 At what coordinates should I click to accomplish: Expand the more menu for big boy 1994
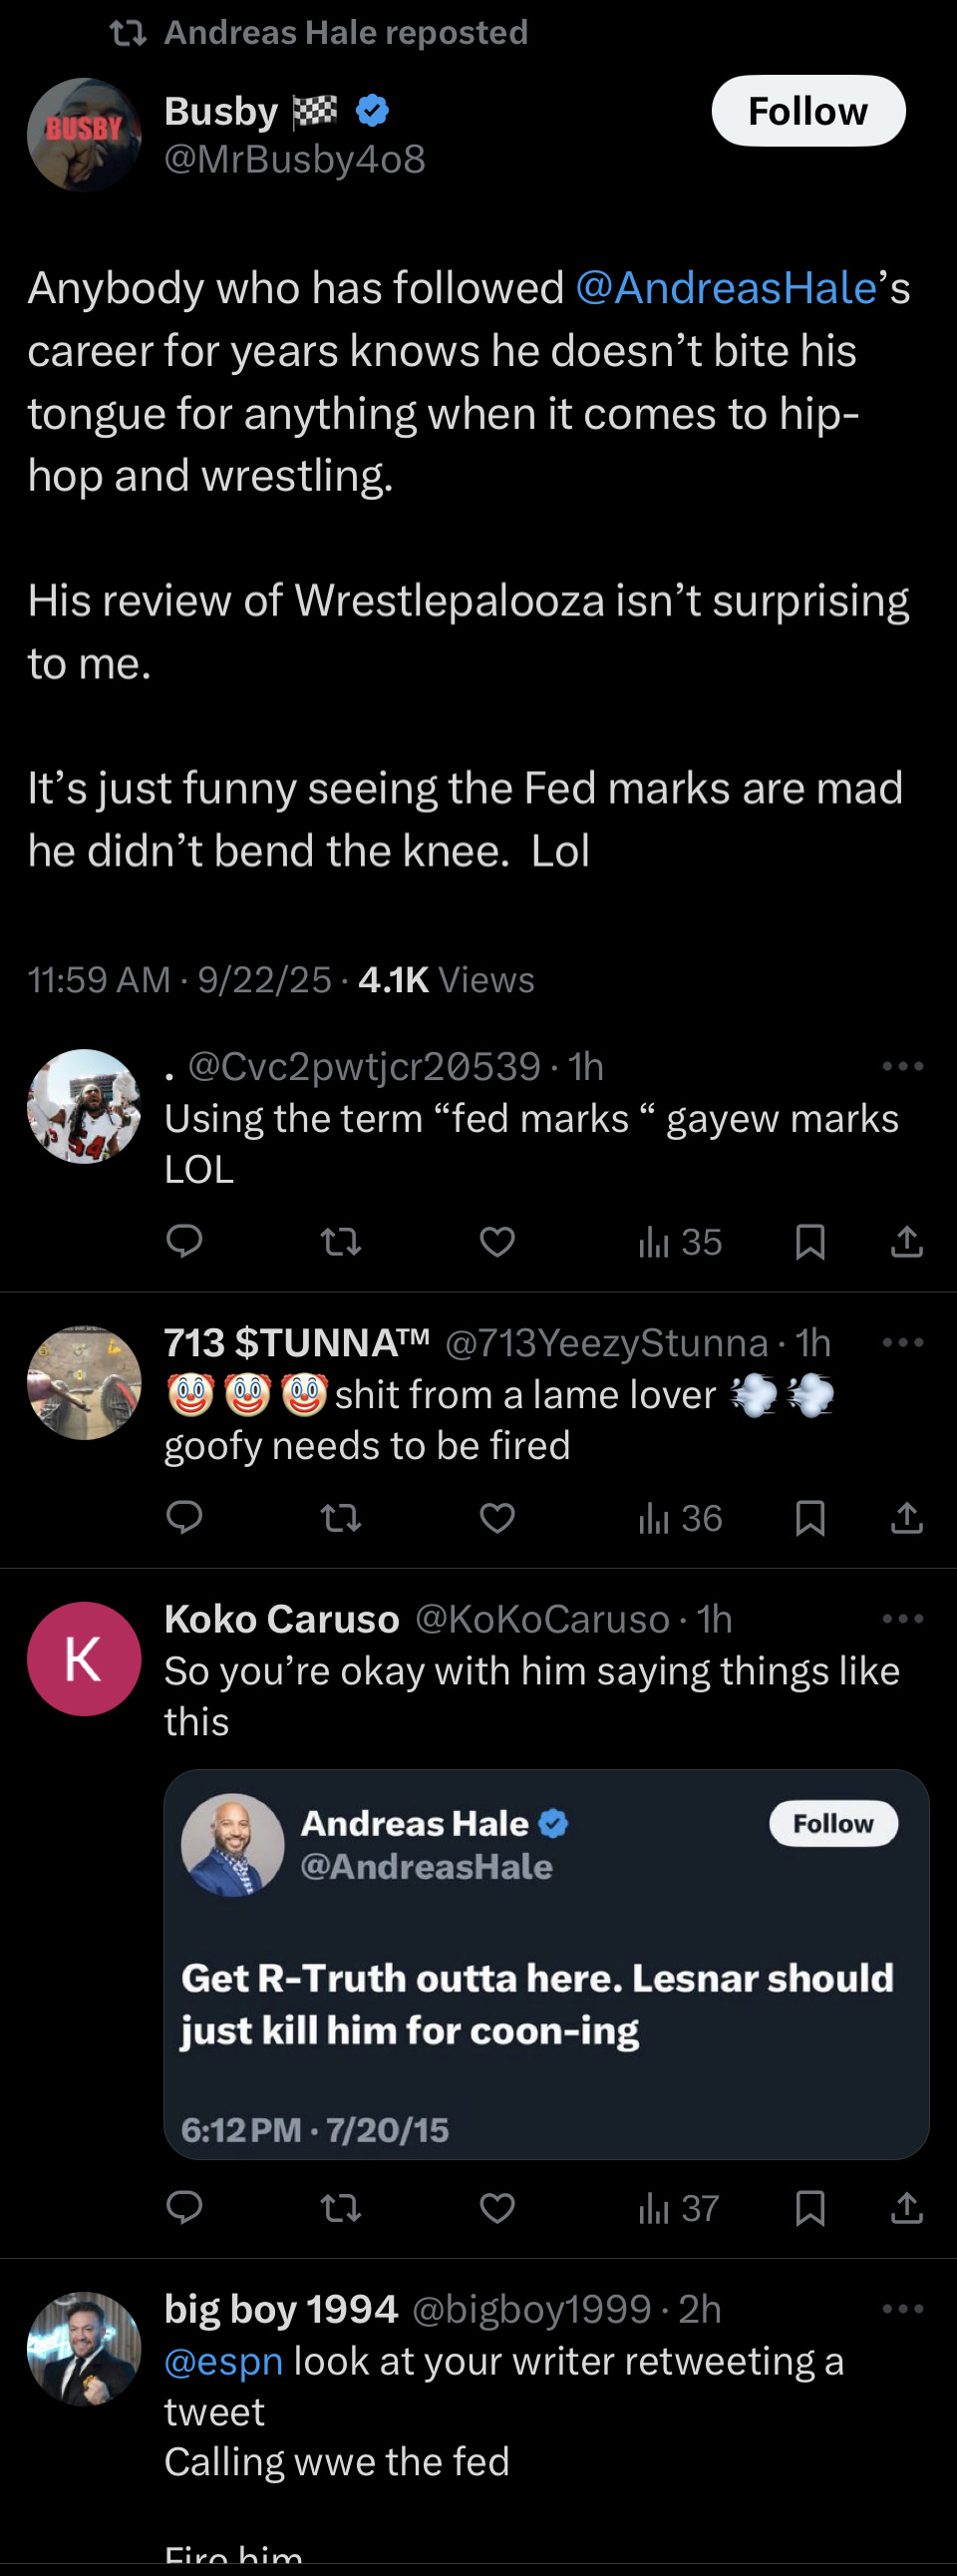[x=902, y=2308]
